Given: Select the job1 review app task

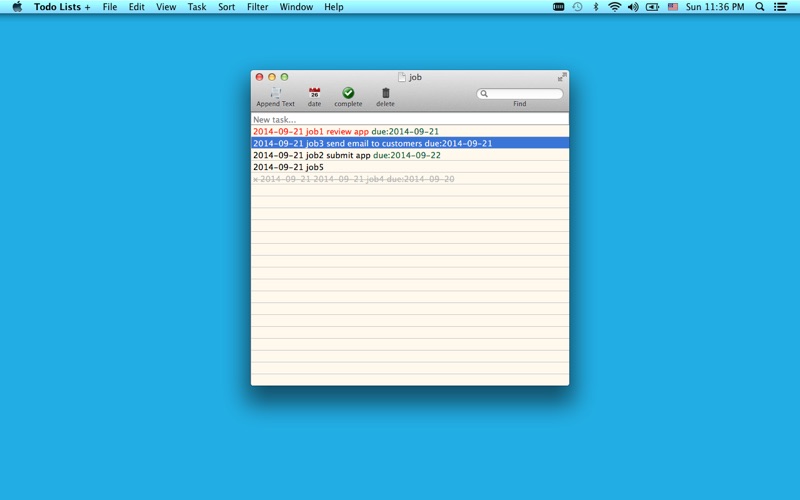Looking at the screenshot, I should coord(410,132).
